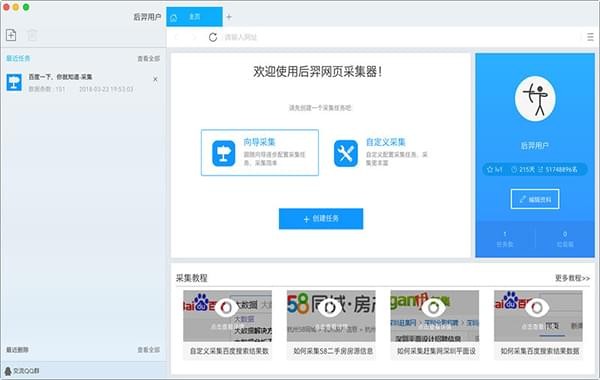Open the ganji tutorial thumbnail image

click(435, 316)
